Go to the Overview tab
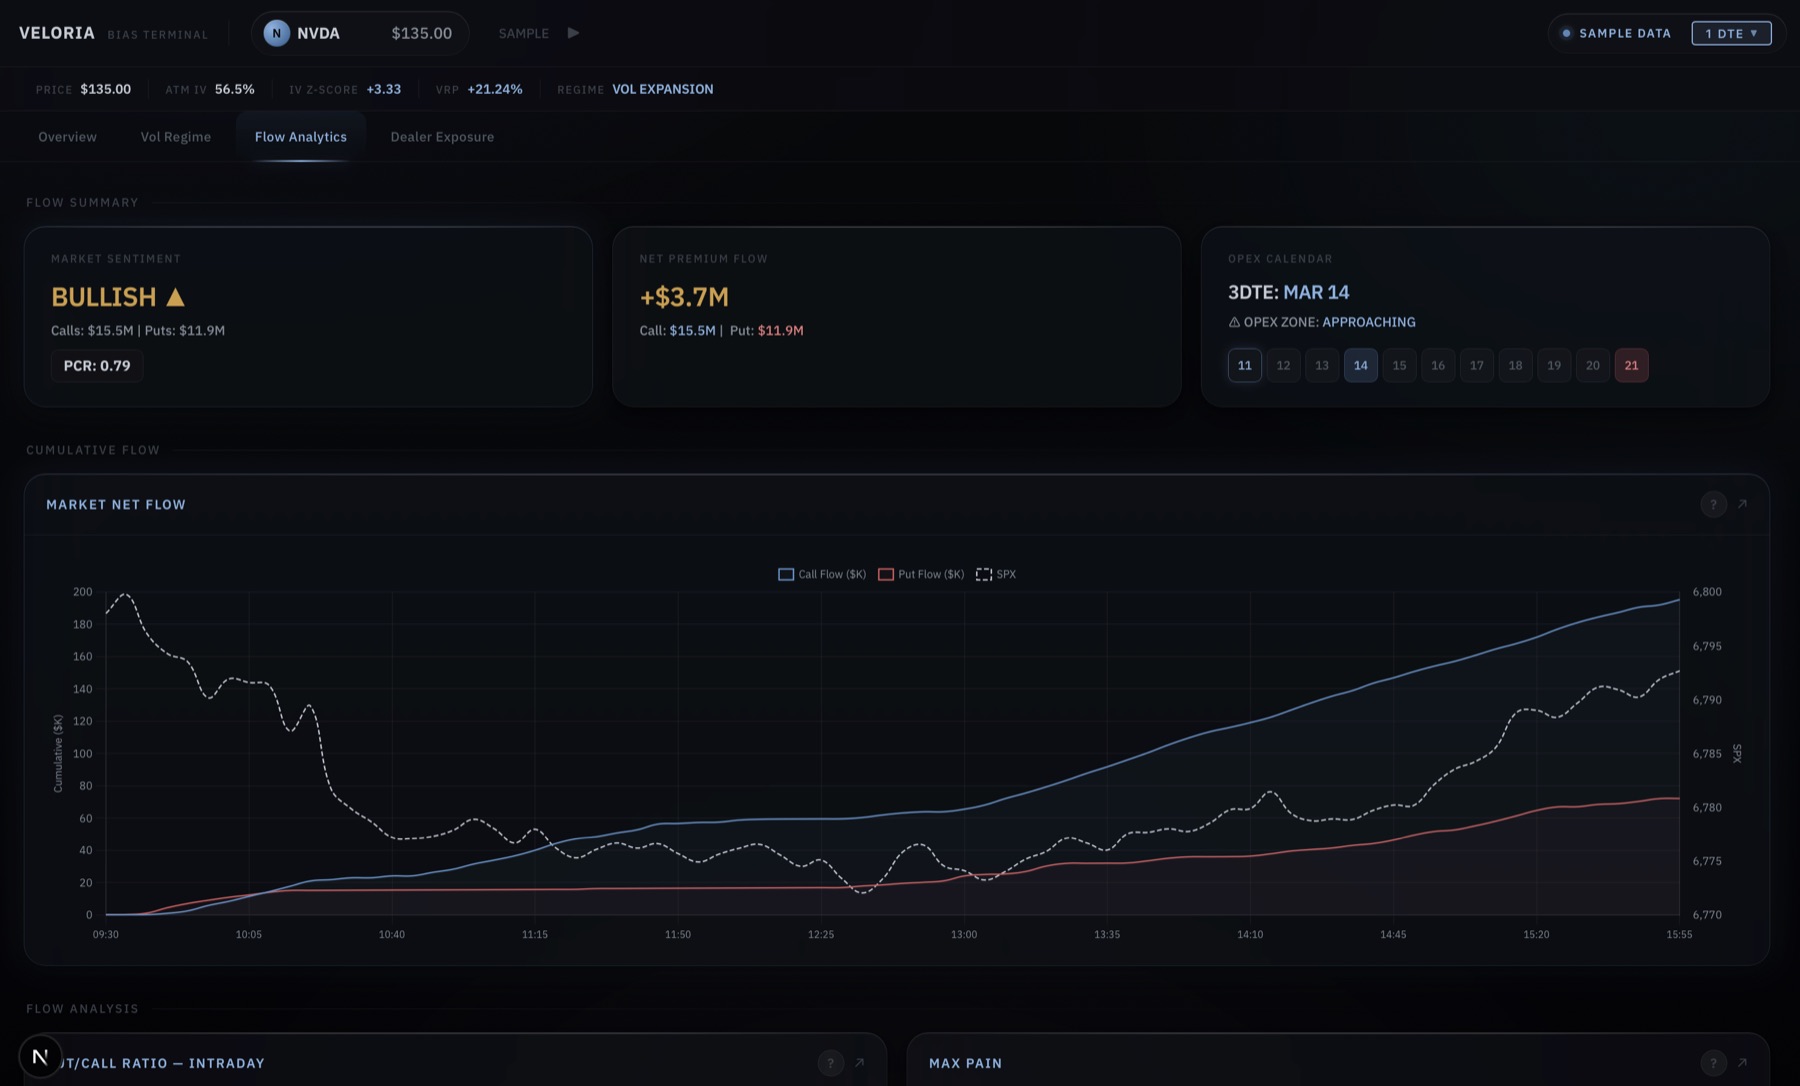 tap(67, 137)
